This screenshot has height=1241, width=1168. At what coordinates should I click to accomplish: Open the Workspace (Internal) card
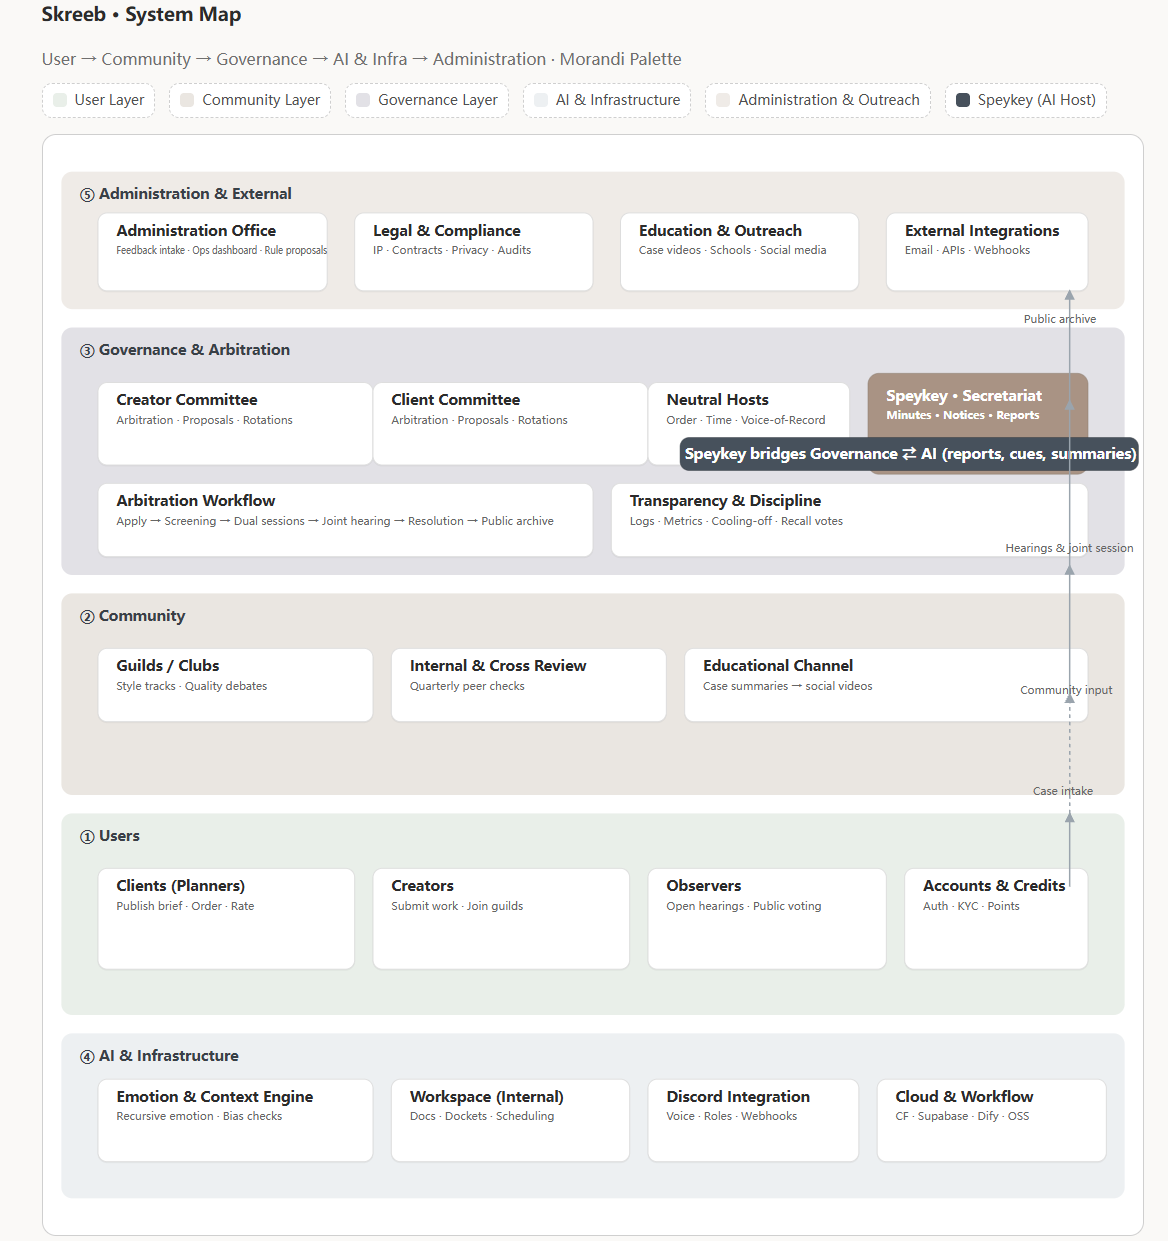point(510,1120)
